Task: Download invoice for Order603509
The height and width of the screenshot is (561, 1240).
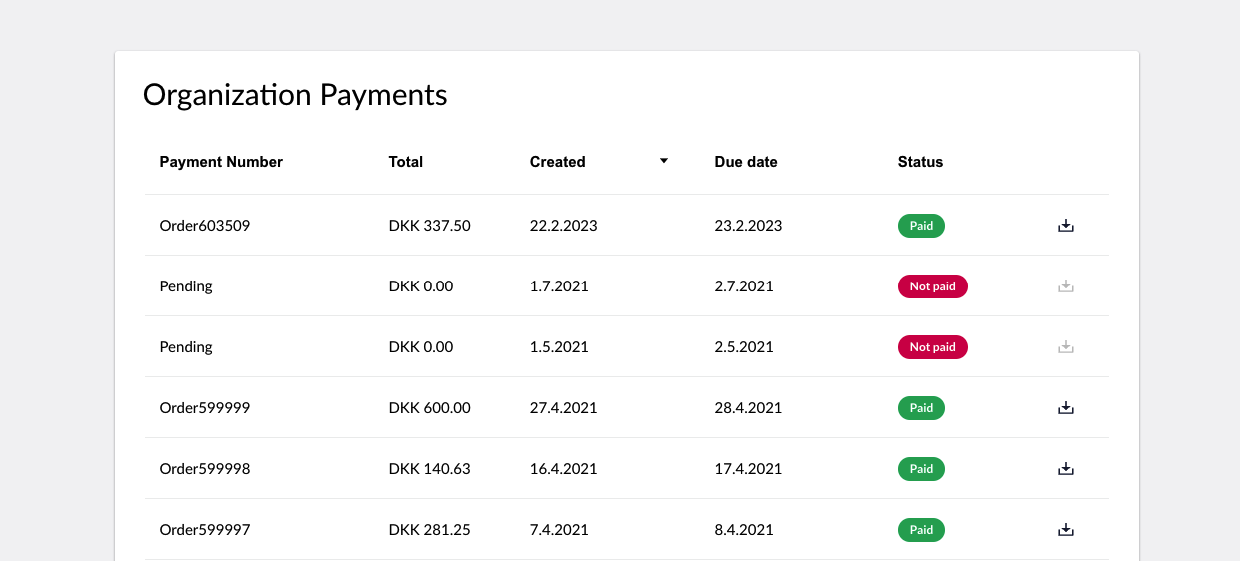Action: tap(1066, 226)
